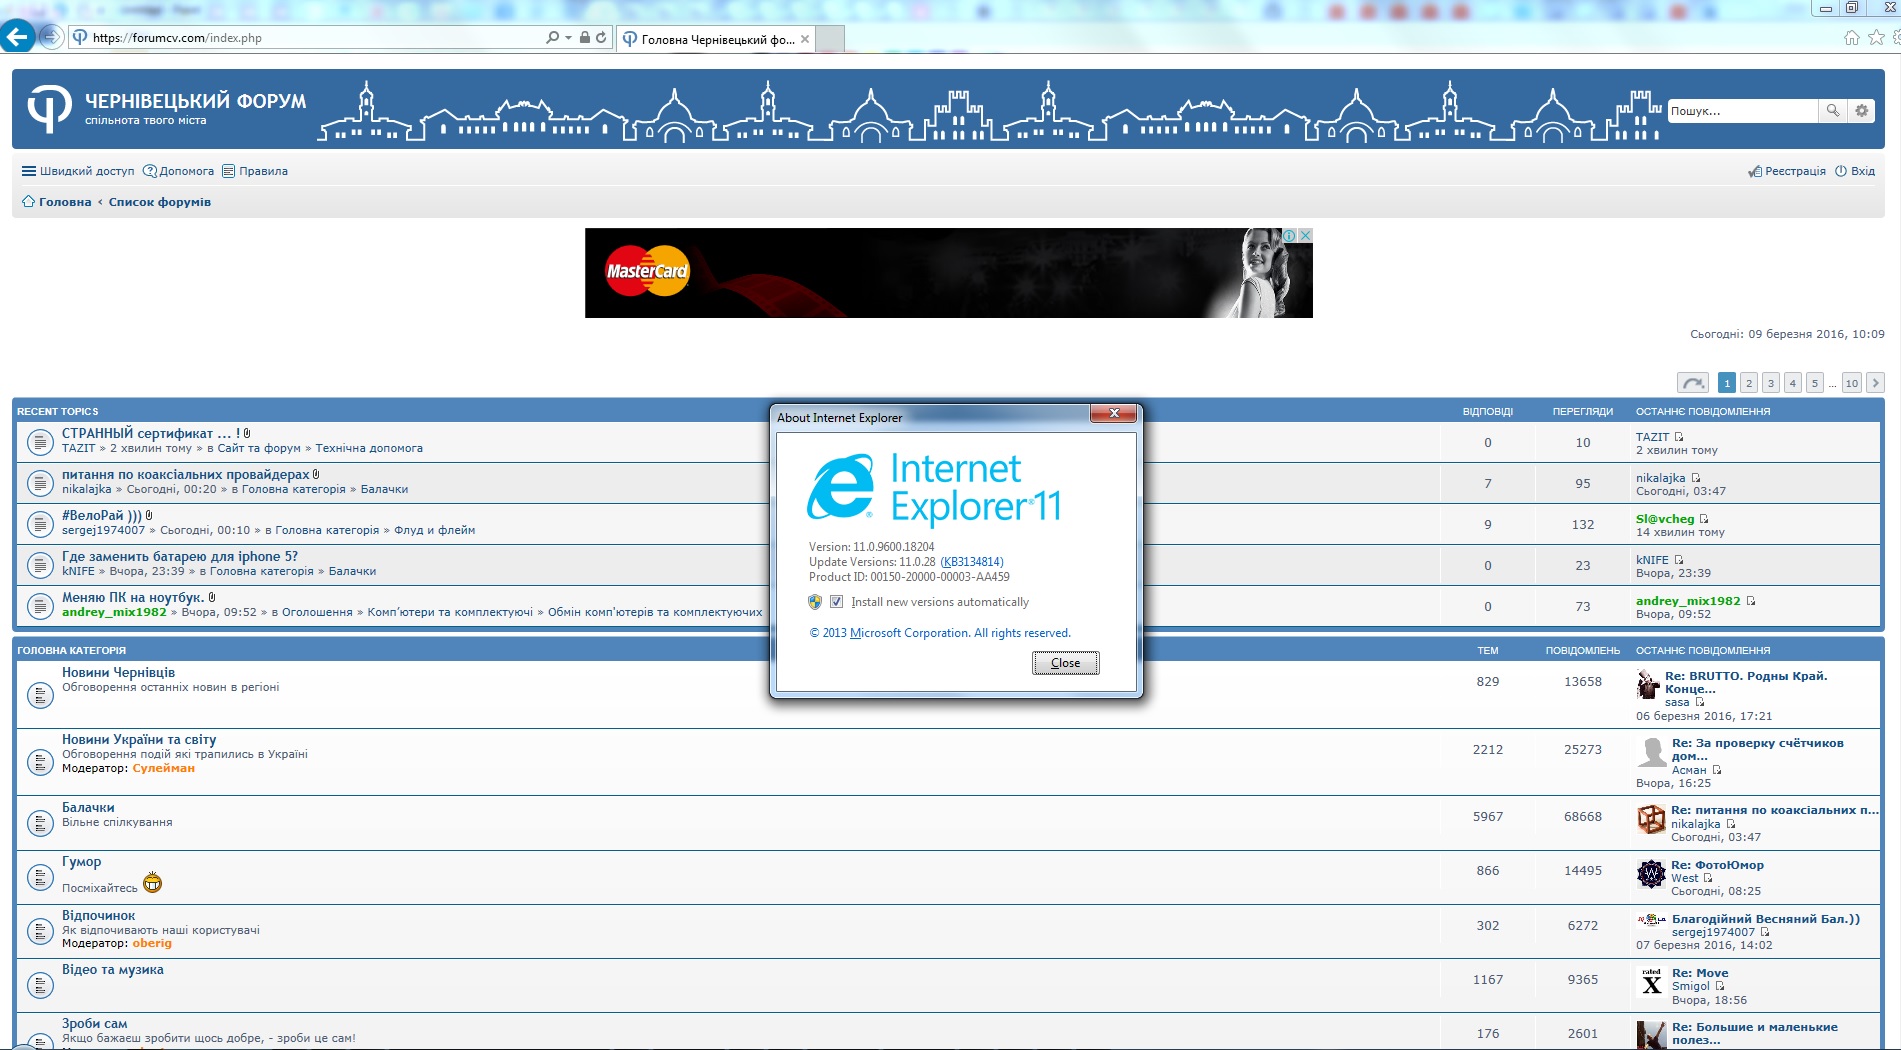This screenshot has width=1901, height=1050.
Task: Open the Правила link
Action: click(x=255, y=171)
